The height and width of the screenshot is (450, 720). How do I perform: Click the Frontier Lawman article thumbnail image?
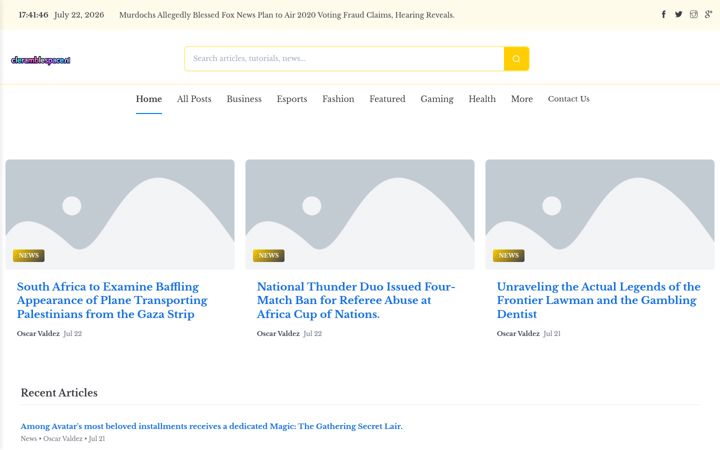(x=600, y=214)
